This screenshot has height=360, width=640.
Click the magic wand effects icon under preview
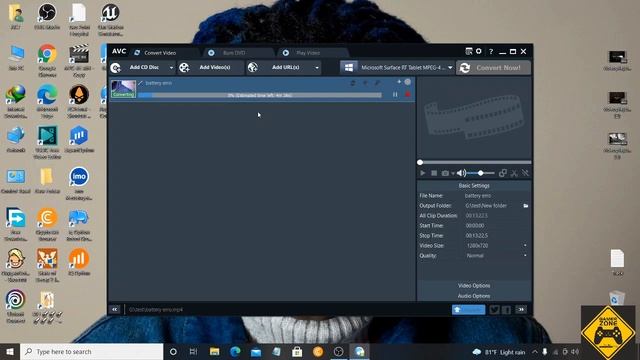525,173
